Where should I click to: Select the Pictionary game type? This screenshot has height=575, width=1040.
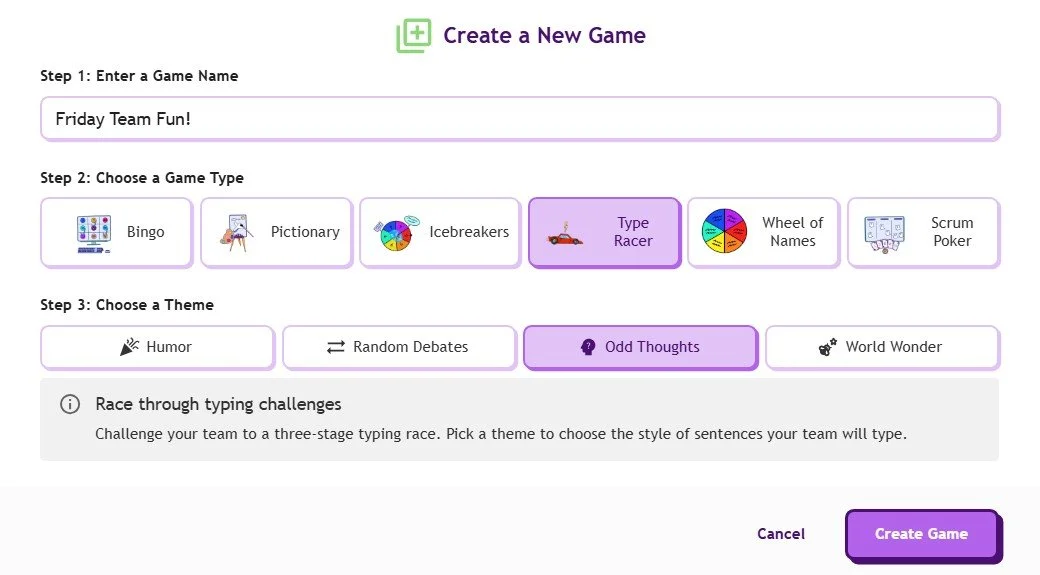click(277, 232)
